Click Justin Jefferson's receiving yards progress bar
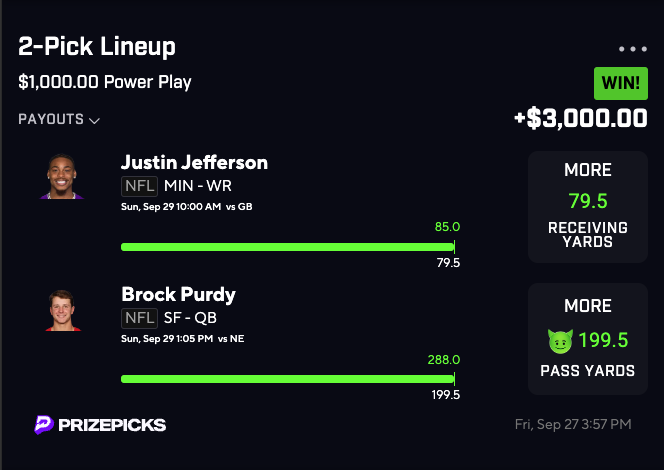The height and width of the screenshot is (470, 664). [x=287, y=246]
